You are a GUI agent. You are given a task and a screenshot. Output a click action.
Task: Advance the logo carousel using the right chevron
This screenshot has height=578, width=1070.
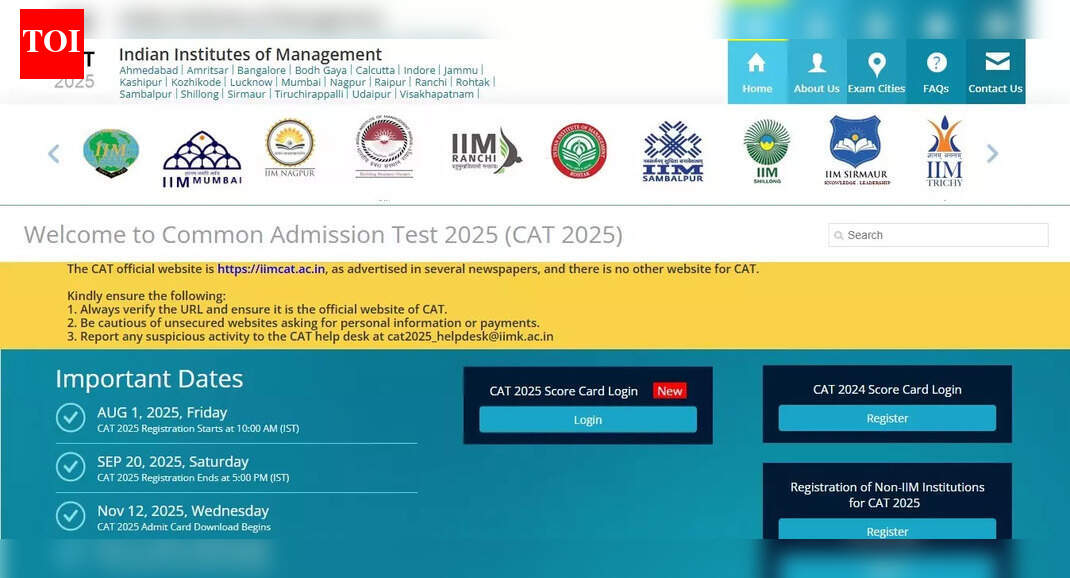(992, 153)
